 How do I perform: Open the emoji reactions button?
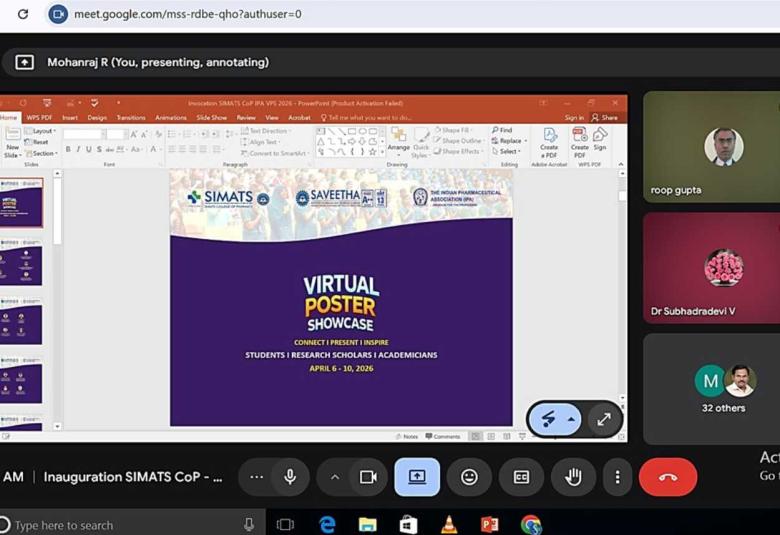point(469,477)
